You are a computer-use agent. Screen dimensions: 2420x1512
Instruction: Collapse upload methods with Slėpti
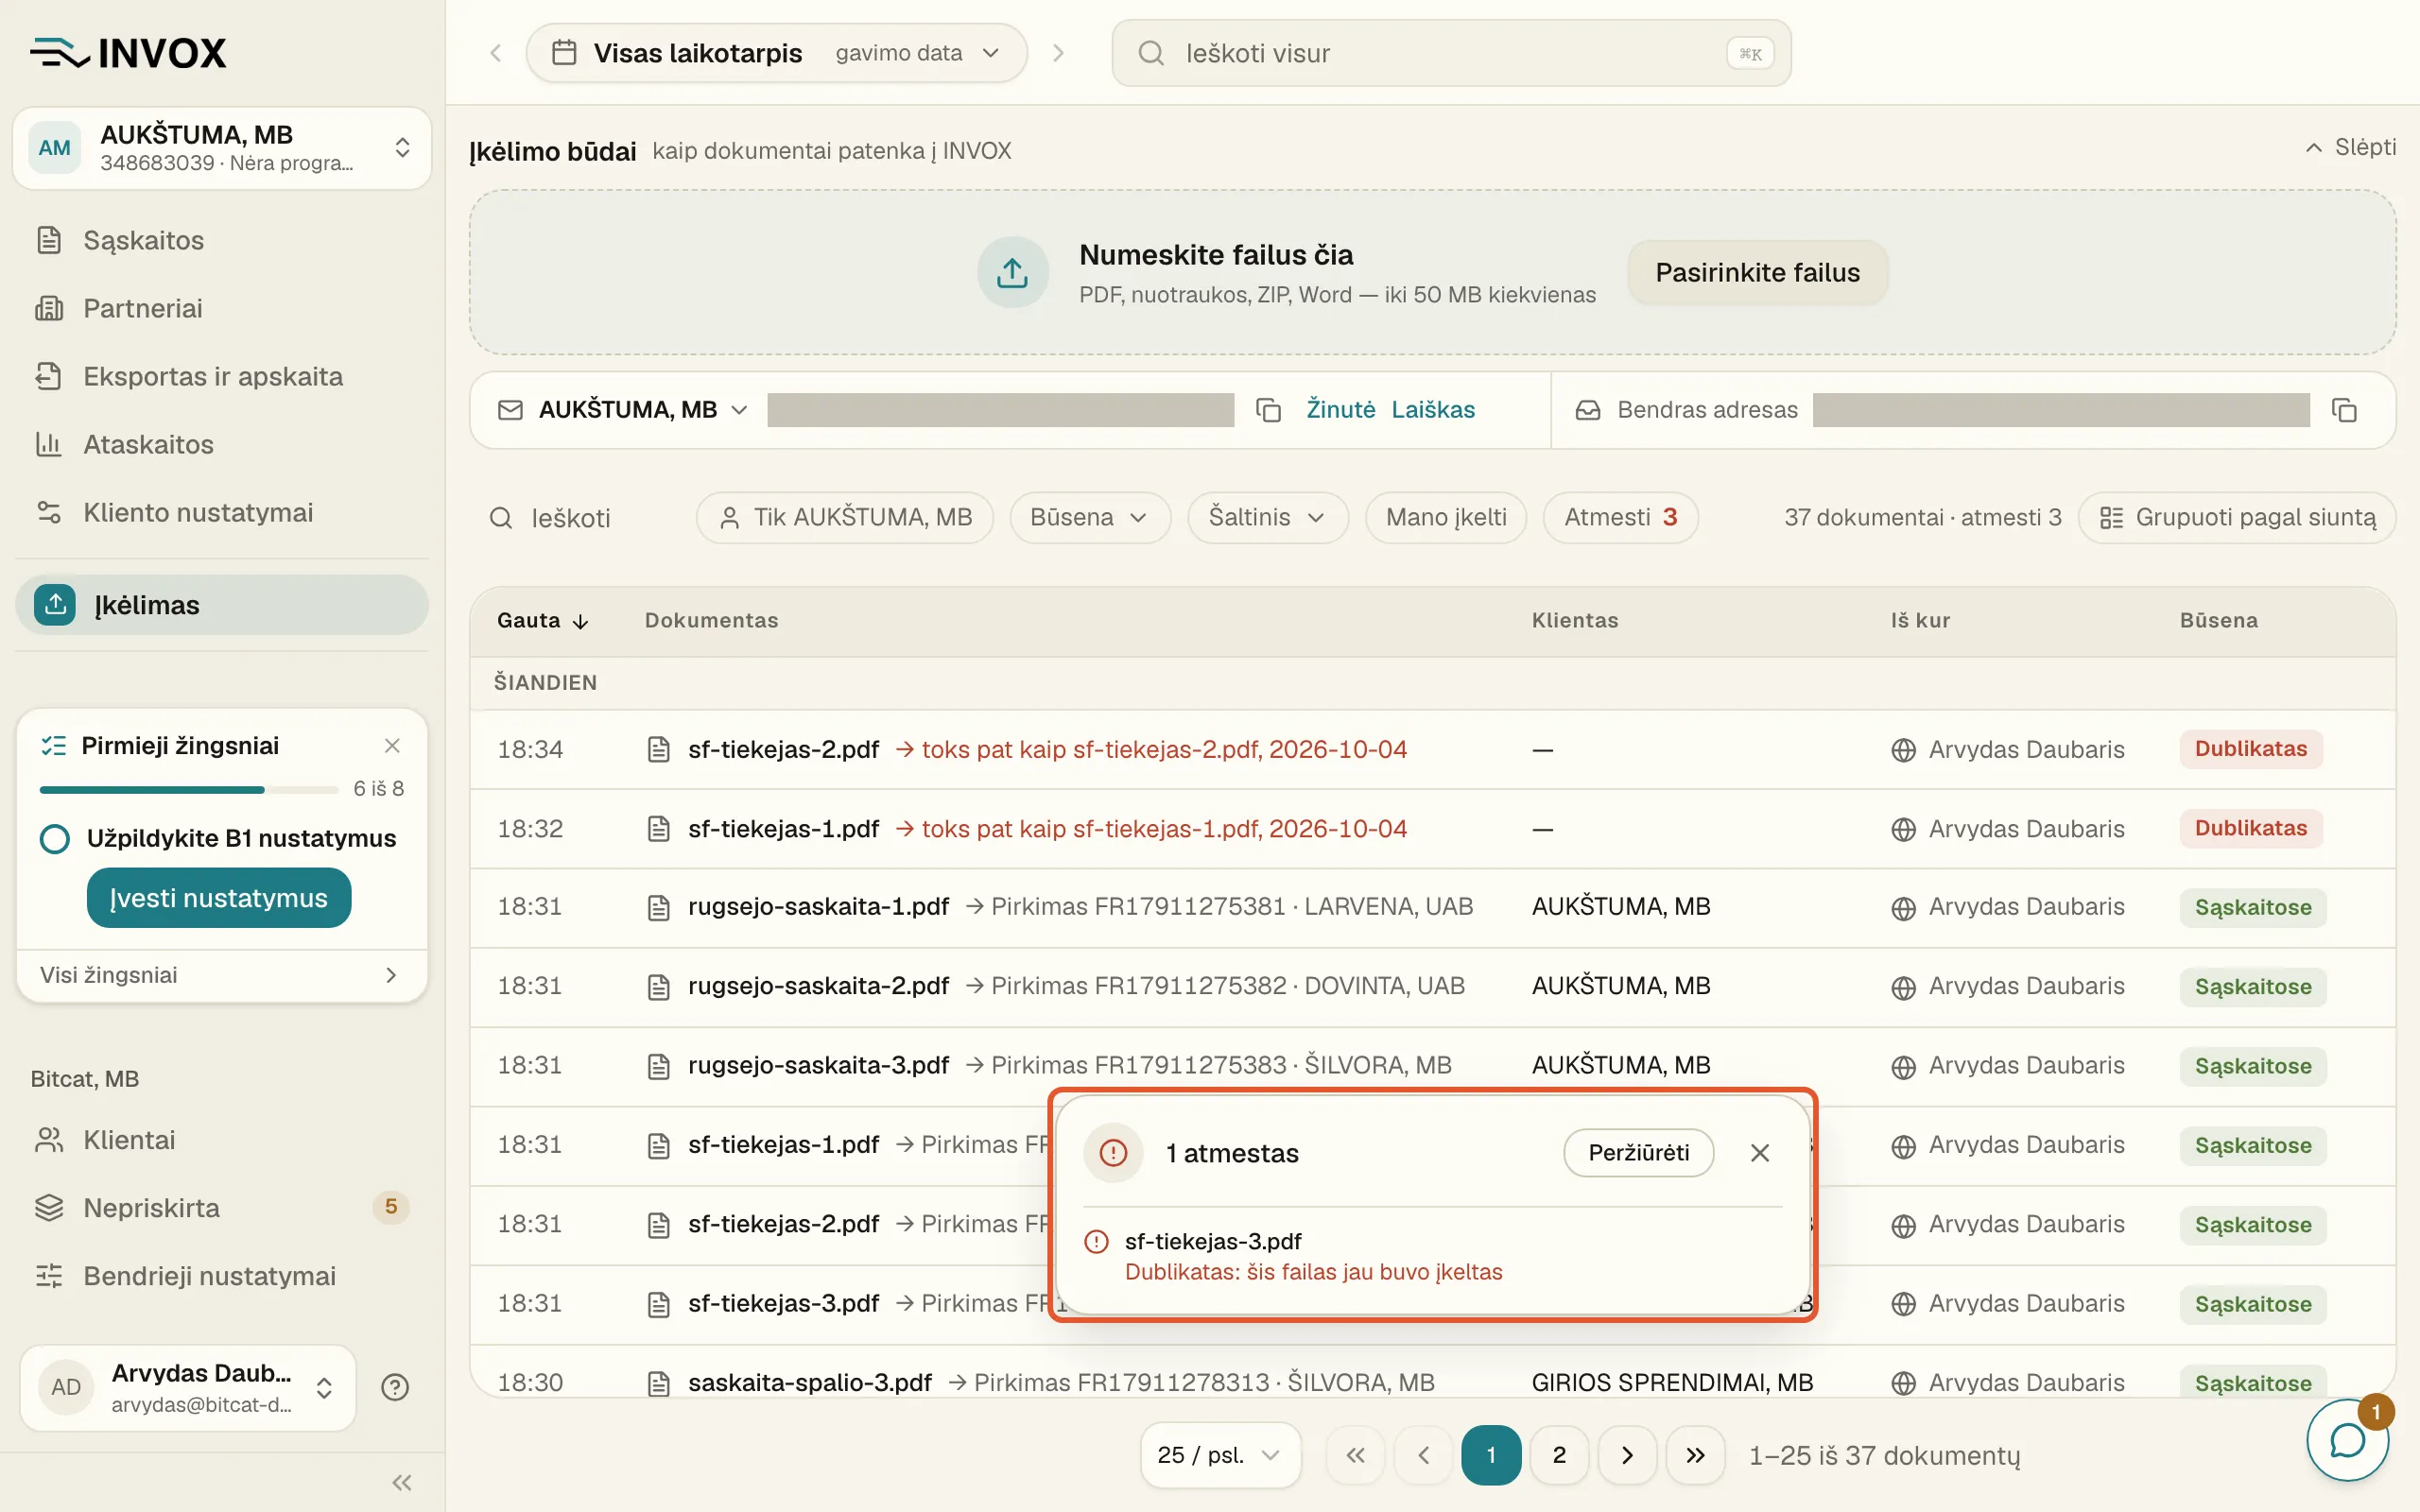tap(2350, 148)
